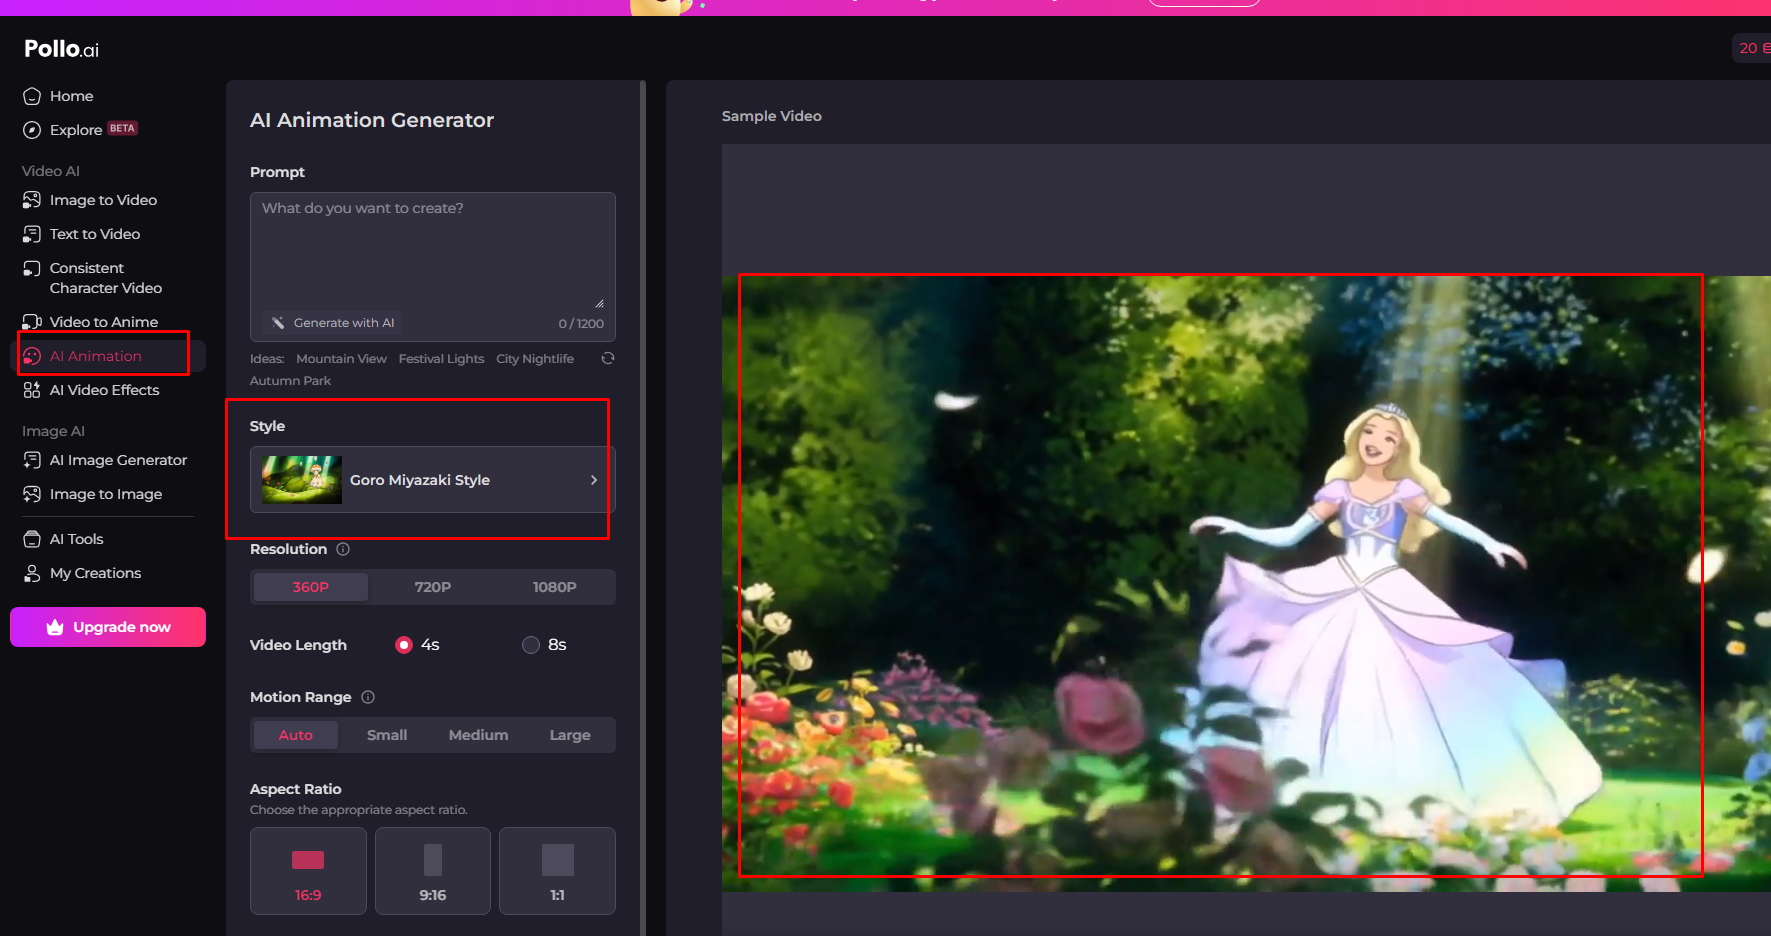The width and height of the screenshot is (1771, 936).
Task: Click the Text to Video icon
Action: [x=32, y=234]
